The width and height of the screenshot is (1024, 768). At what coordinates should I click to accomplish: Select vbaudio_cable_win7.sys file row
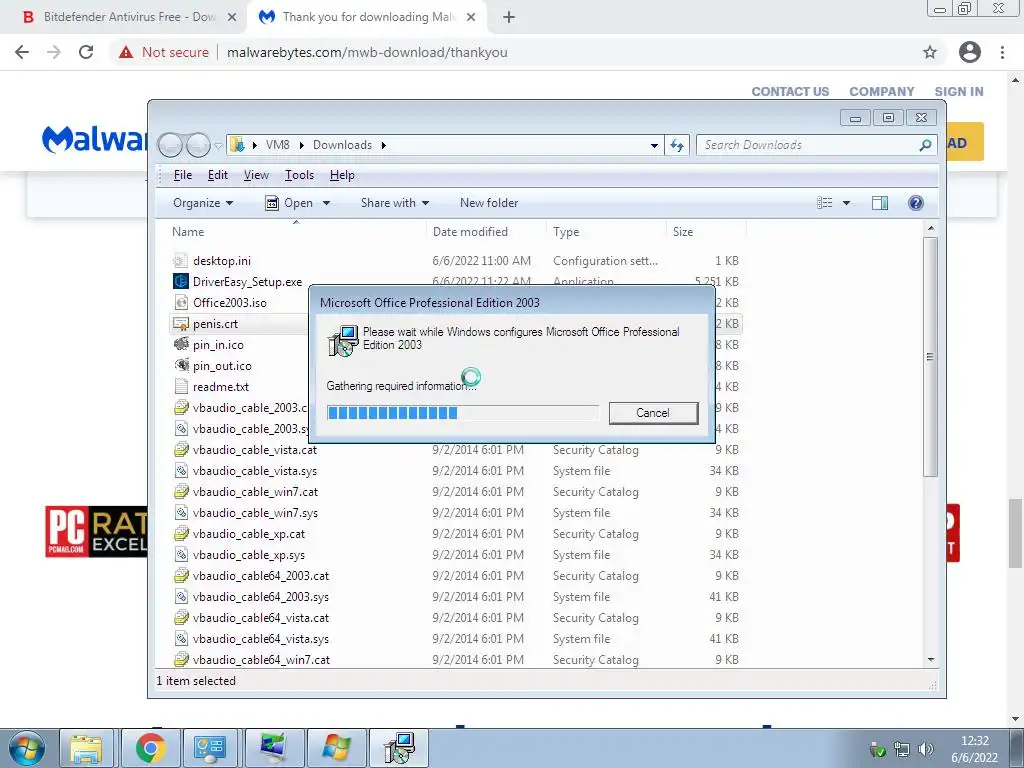(x=456, y=513)
